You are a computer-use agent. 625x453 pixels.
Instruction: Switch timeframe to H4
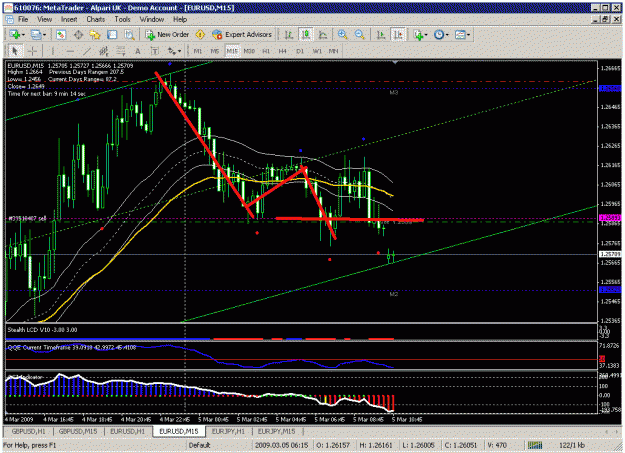[x=283, y=51]
